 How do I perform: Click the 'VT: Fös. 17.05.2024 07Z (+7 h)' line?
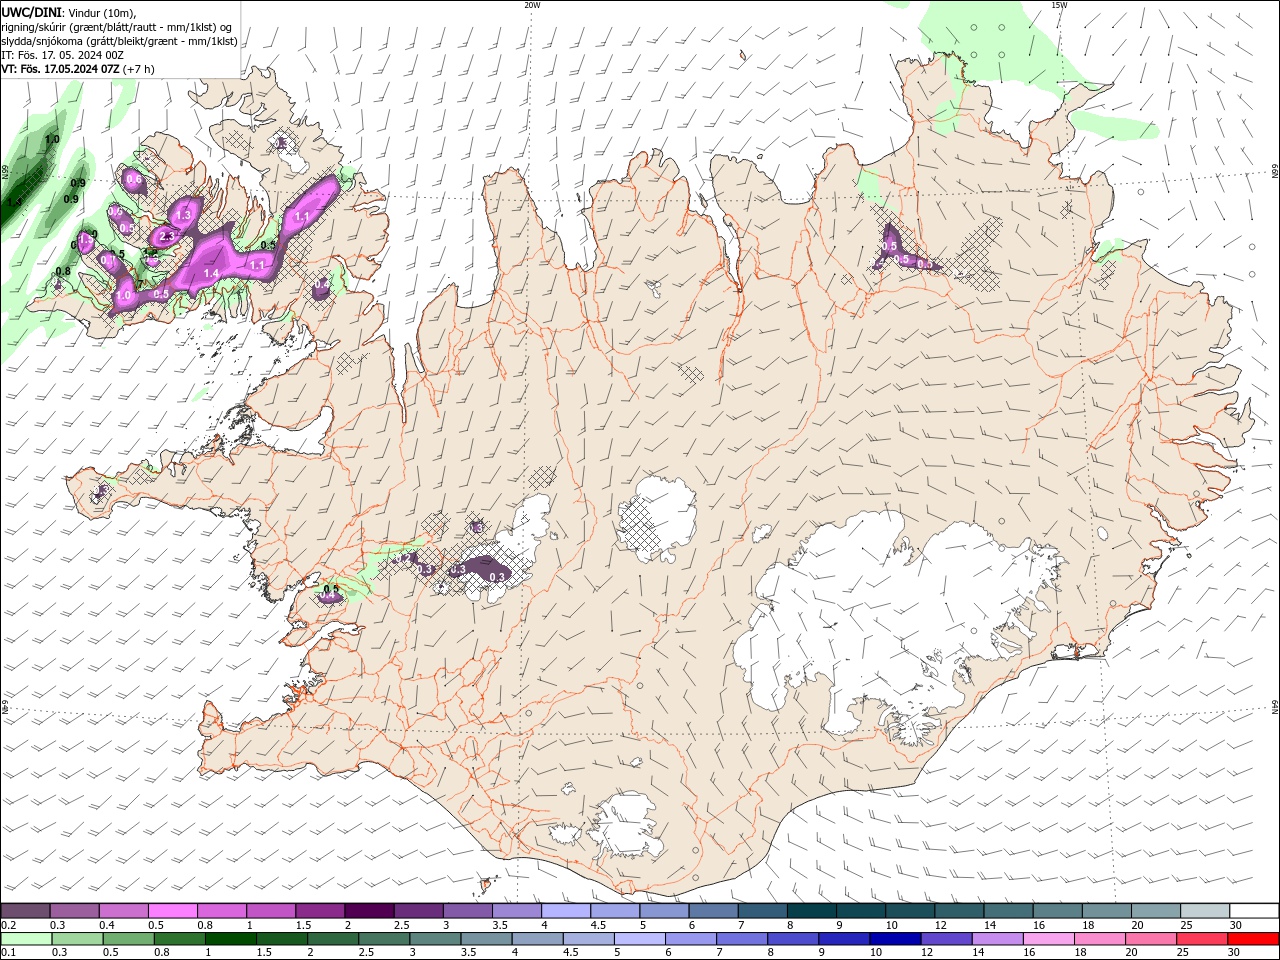tap(78, 69)
